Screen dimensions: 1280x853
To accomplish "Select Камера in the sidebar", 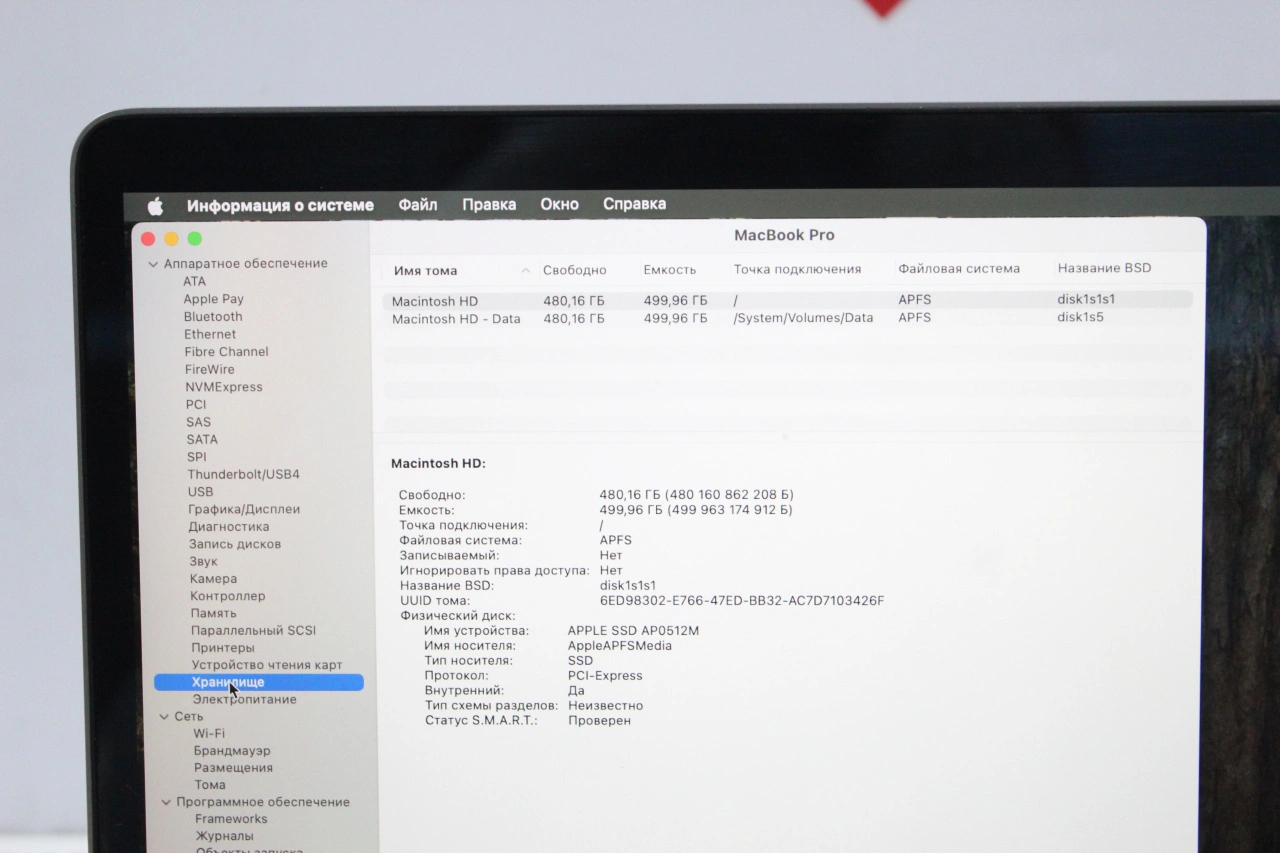I will [214, 579].
